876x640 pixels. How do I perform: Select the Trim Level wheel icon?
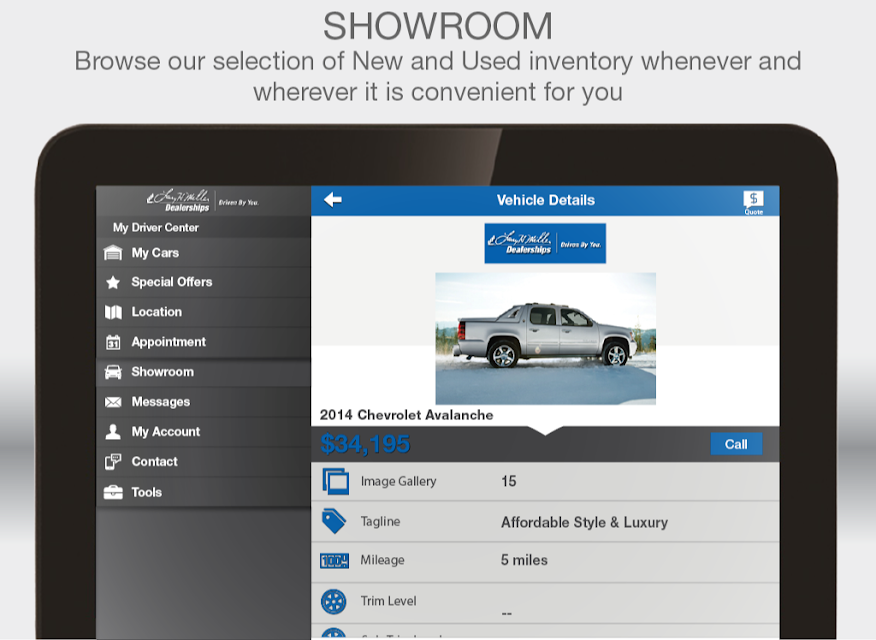334,602
